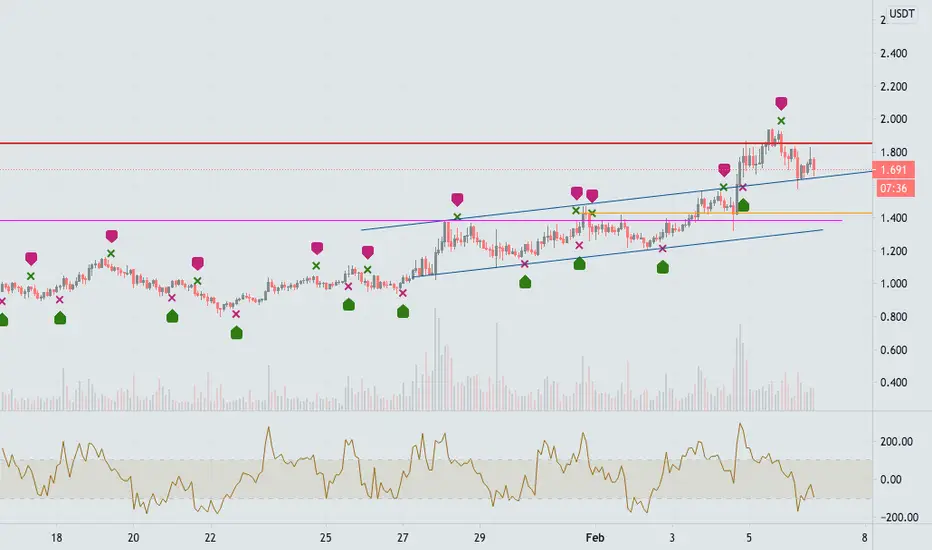The height and width of the screenshot is (550, 932).
Task: Click the 18 date label on the time axis
Action: [56, 538]
